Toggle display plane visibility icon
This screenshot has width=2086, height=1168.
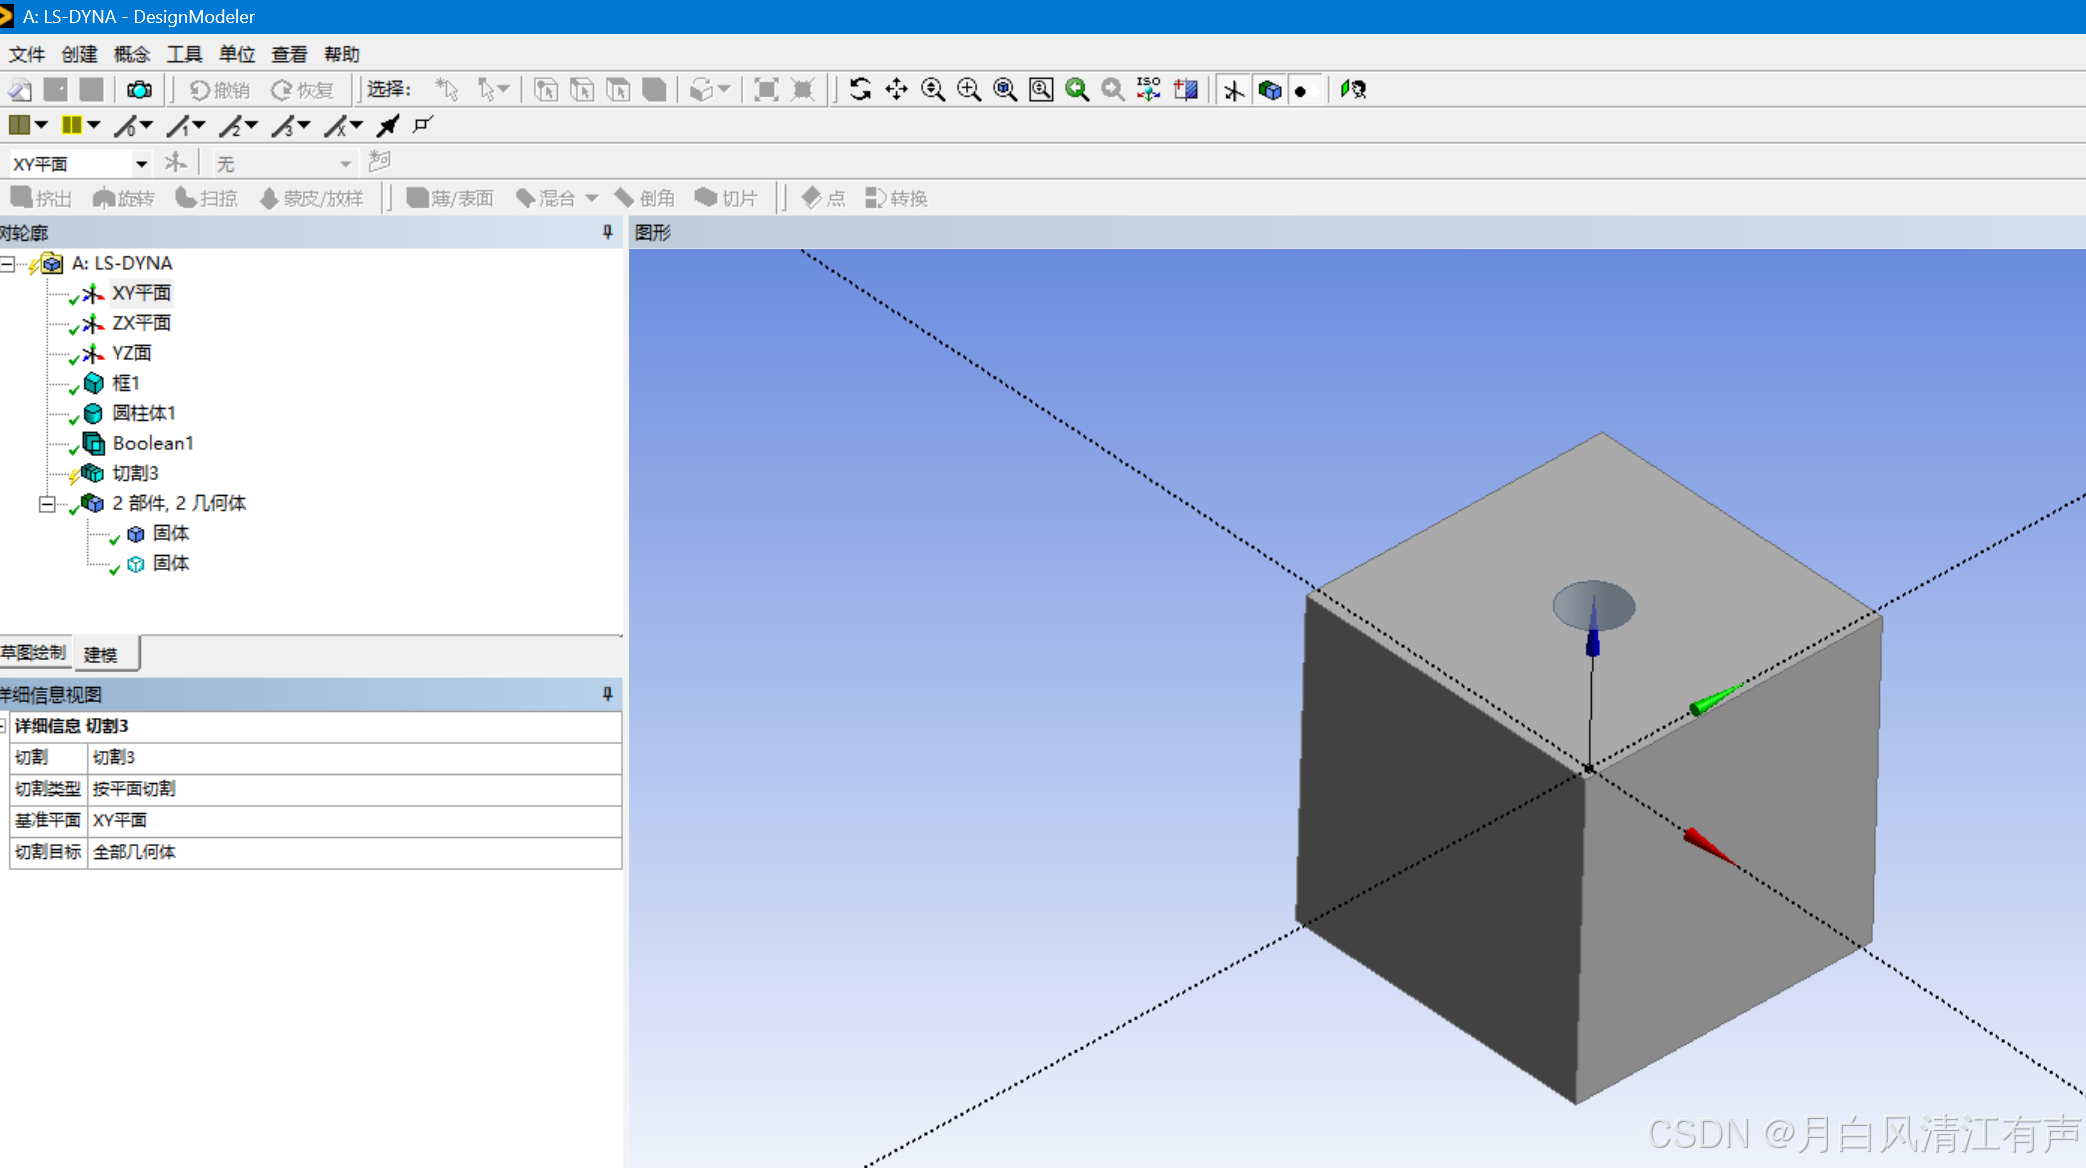[x=1234, y=90]
